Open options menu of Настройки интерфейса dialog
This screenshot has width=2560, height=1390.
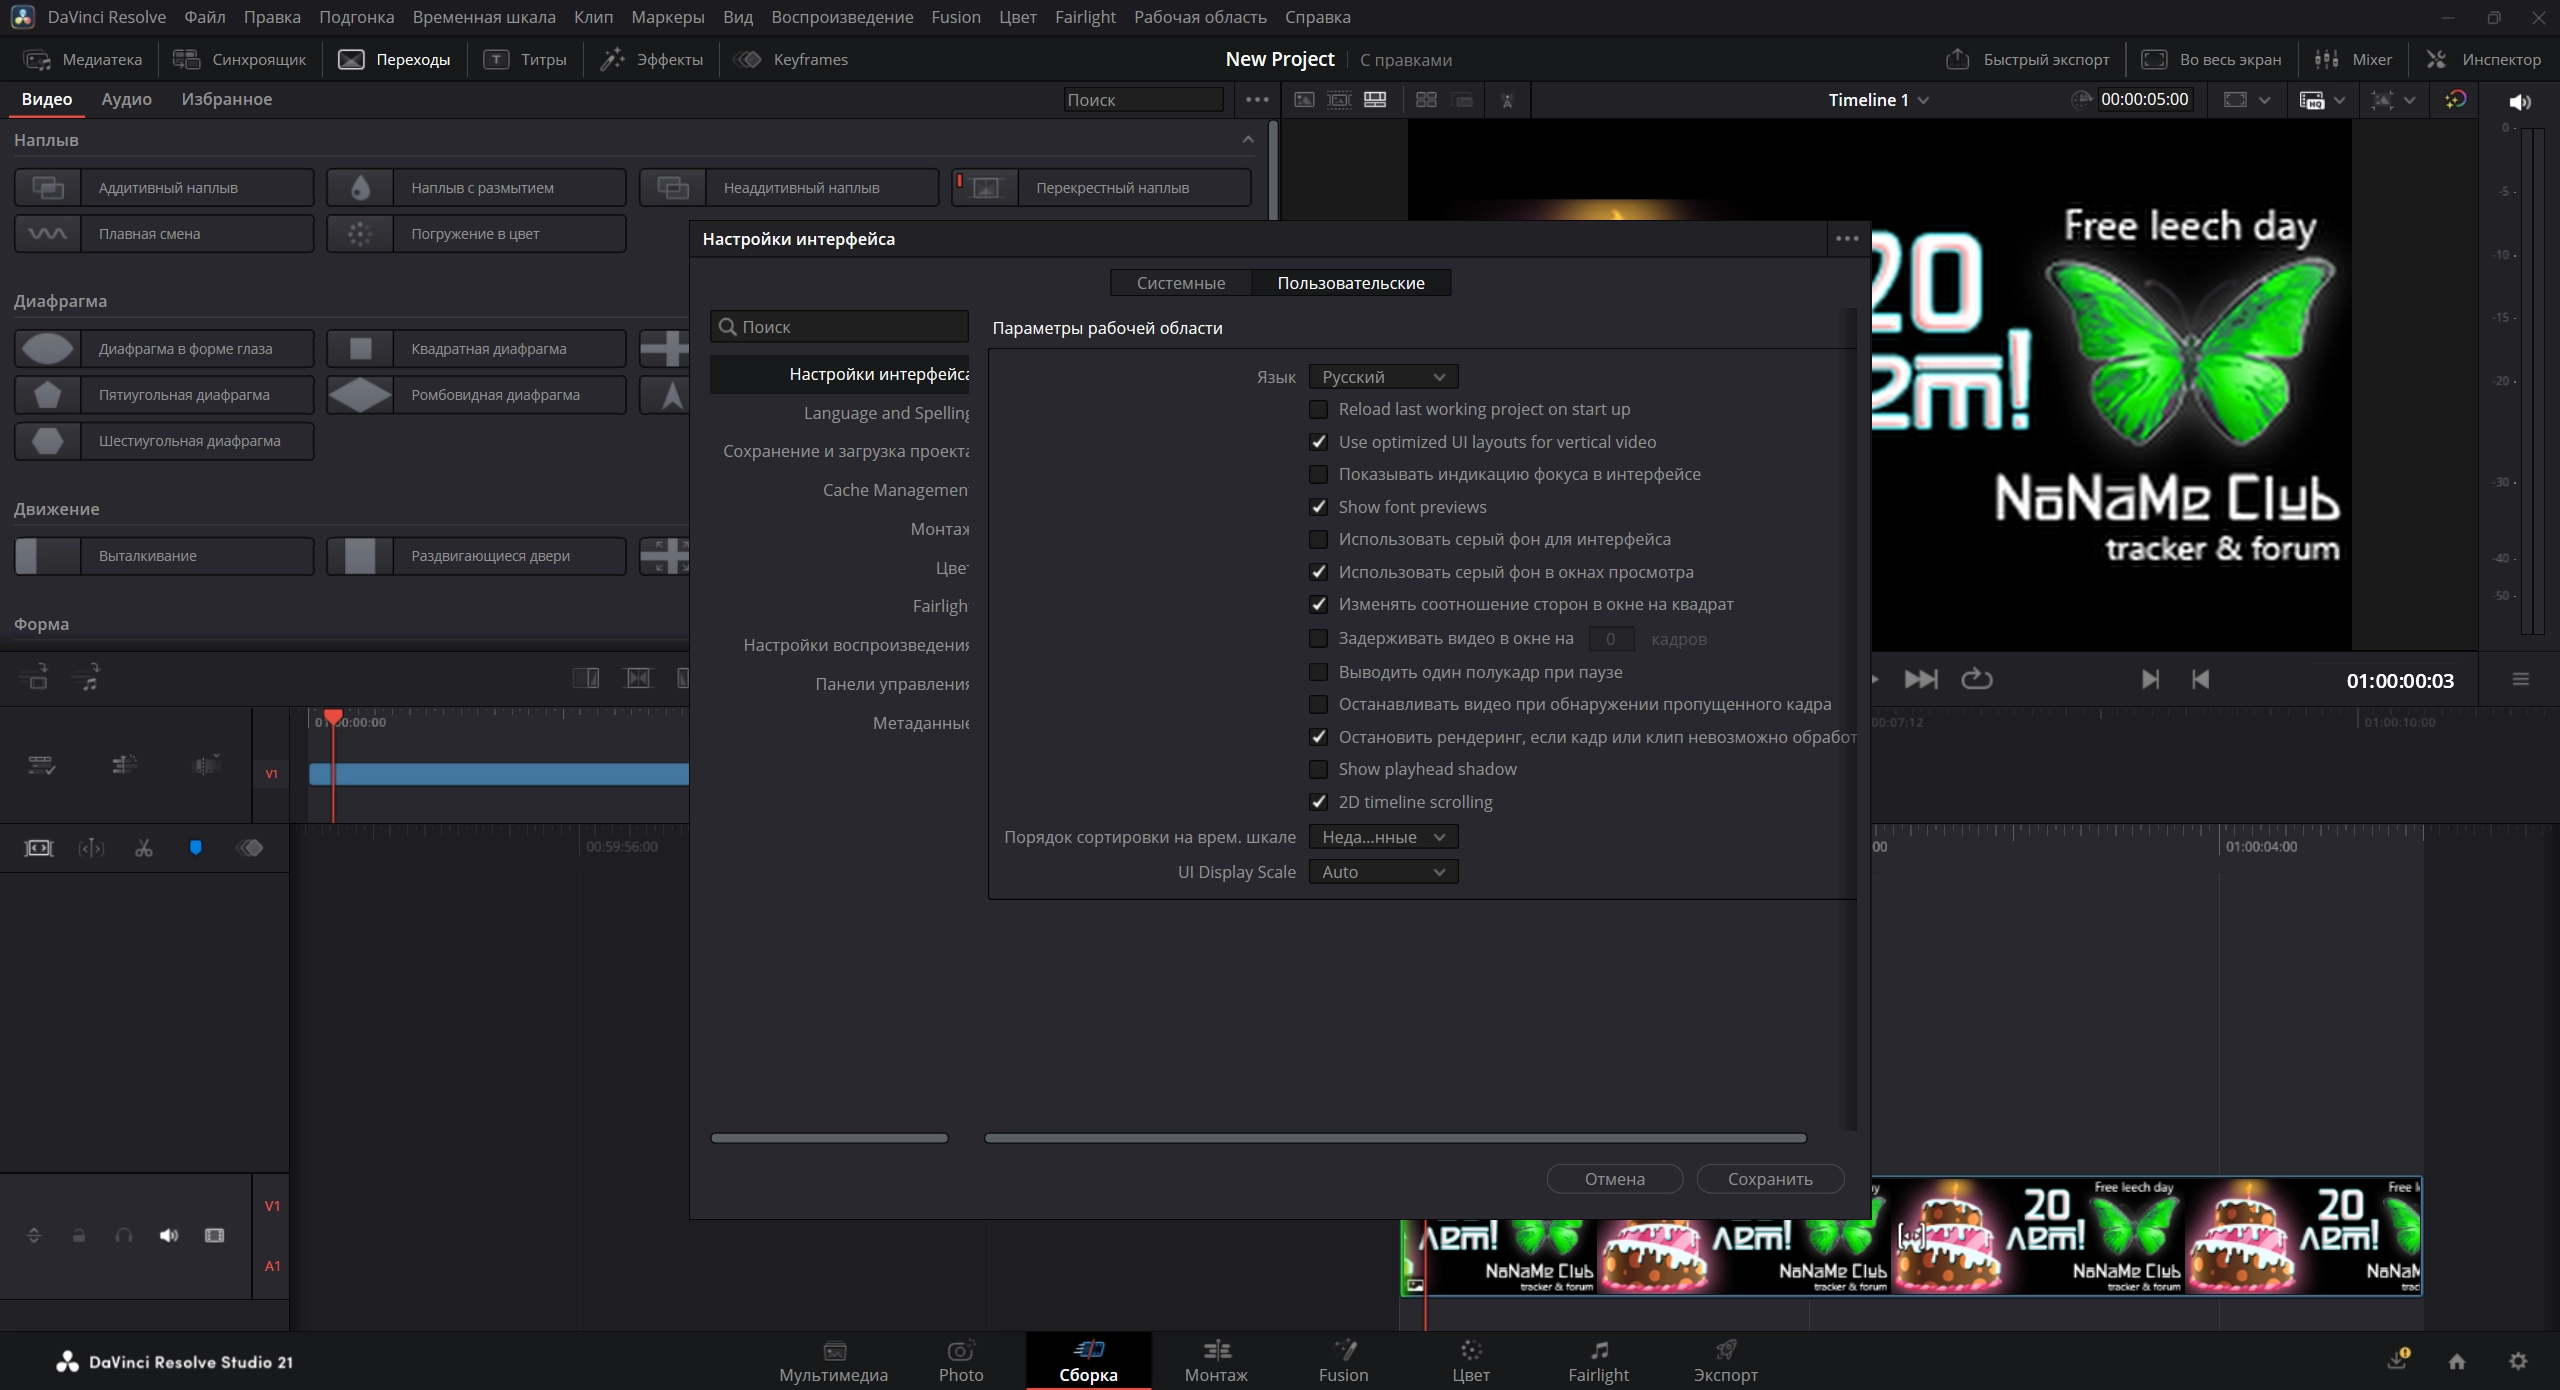click(x=1847, y=239)
